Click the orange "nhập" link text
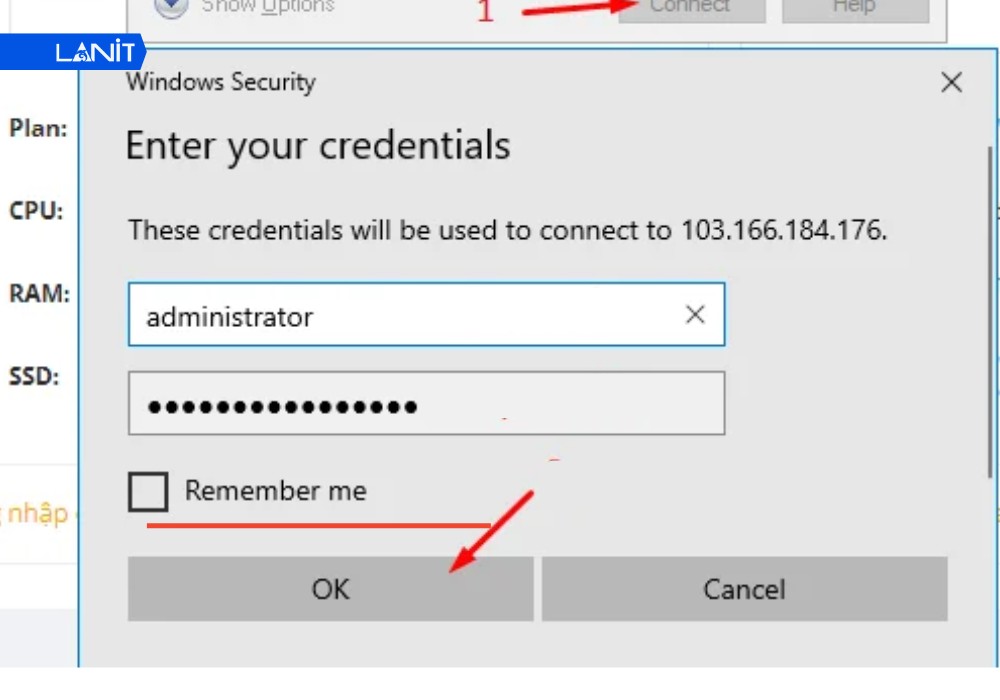Viewport: 1000px width, 700px height. click(36, 514)
